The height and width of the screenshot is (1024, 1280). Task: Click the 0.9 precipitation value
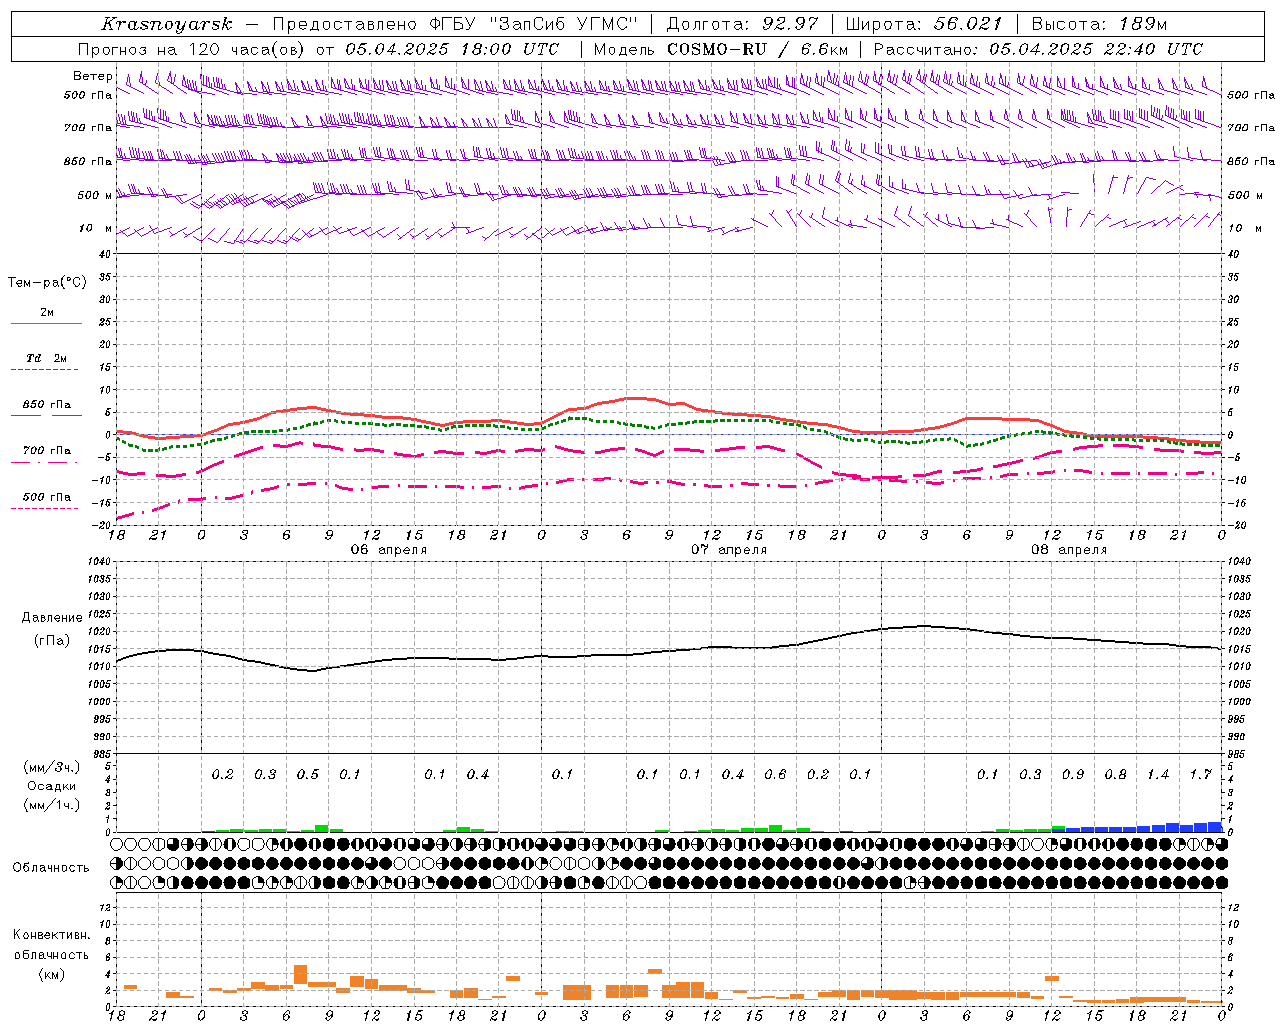tap(1073, 775)
